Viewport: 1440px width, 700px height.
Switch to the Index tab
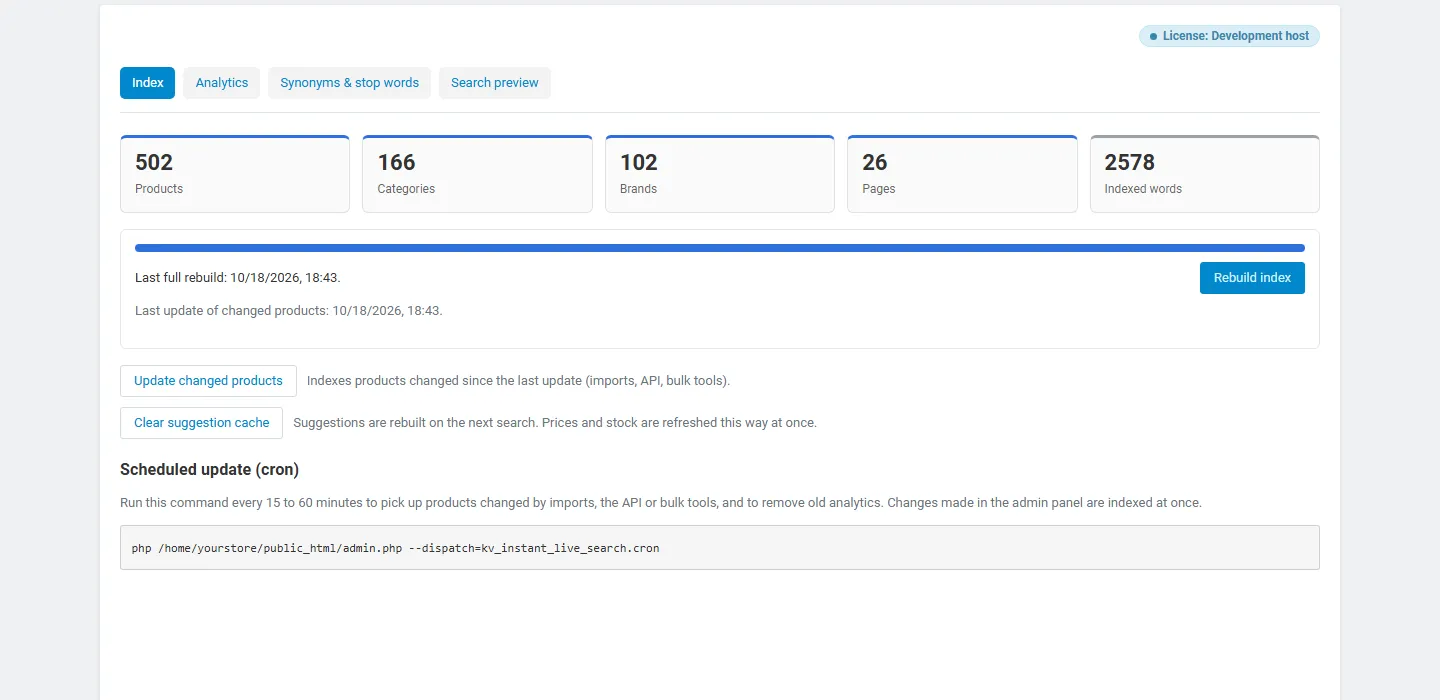[147, 83]
